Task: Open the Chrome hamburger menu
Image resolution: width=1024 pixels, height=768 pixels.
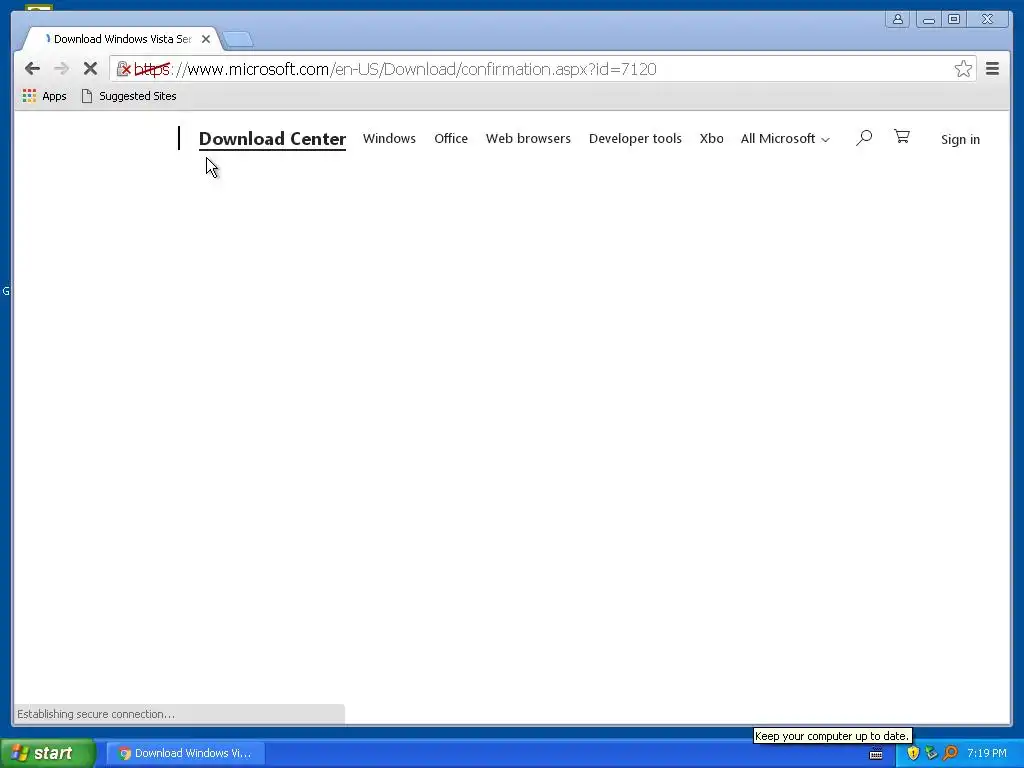Action: click(992, 69)
